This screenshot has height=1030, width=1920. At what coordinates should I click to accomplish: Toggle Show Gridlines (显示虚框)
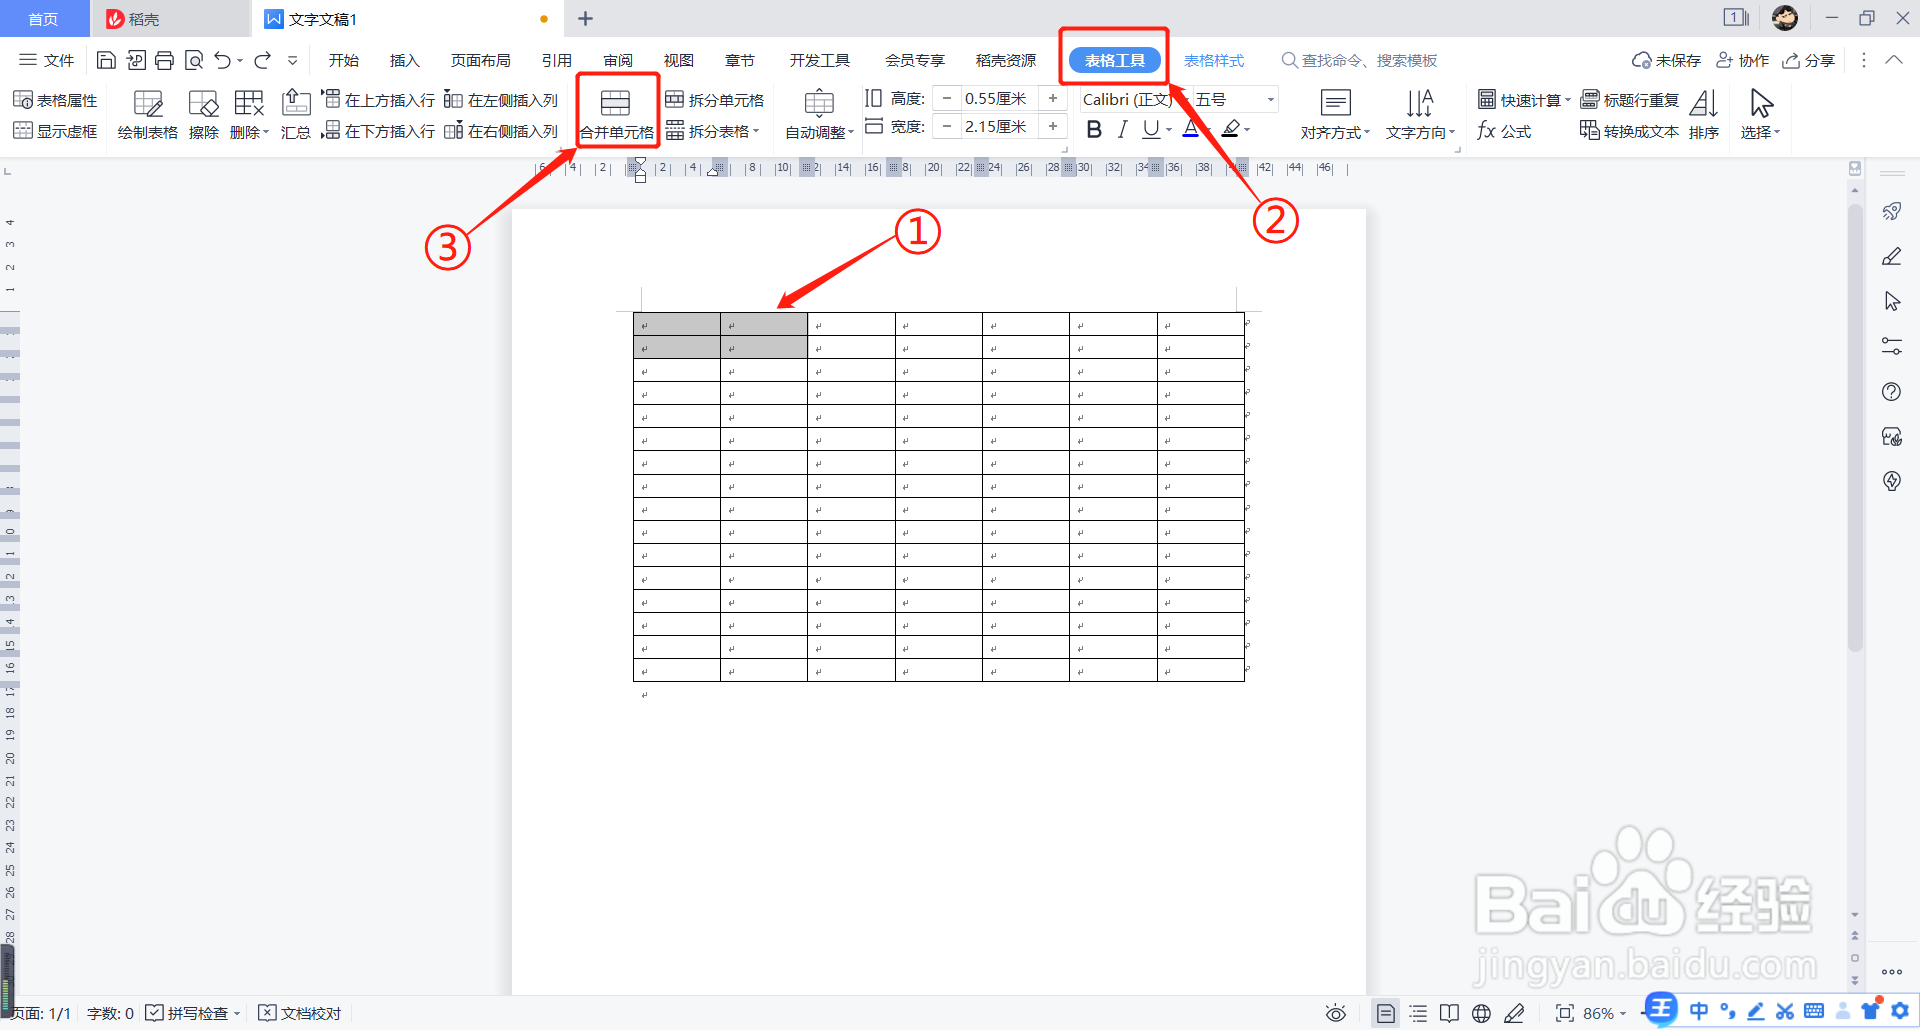(x=55, y=131)
